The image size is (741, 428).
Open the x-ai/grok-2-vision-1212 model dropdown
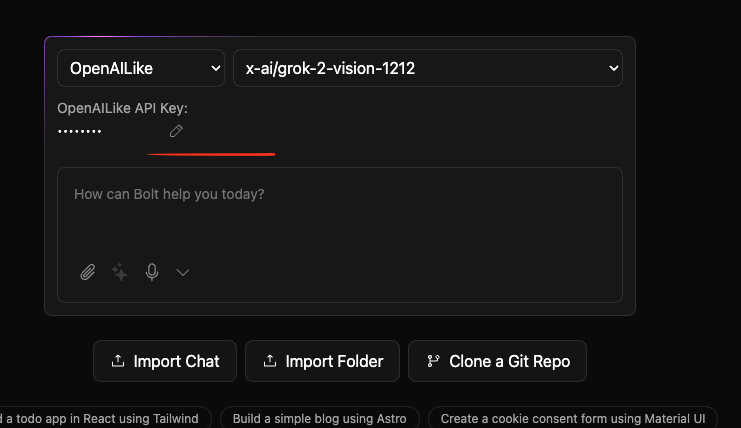[428, 68]
